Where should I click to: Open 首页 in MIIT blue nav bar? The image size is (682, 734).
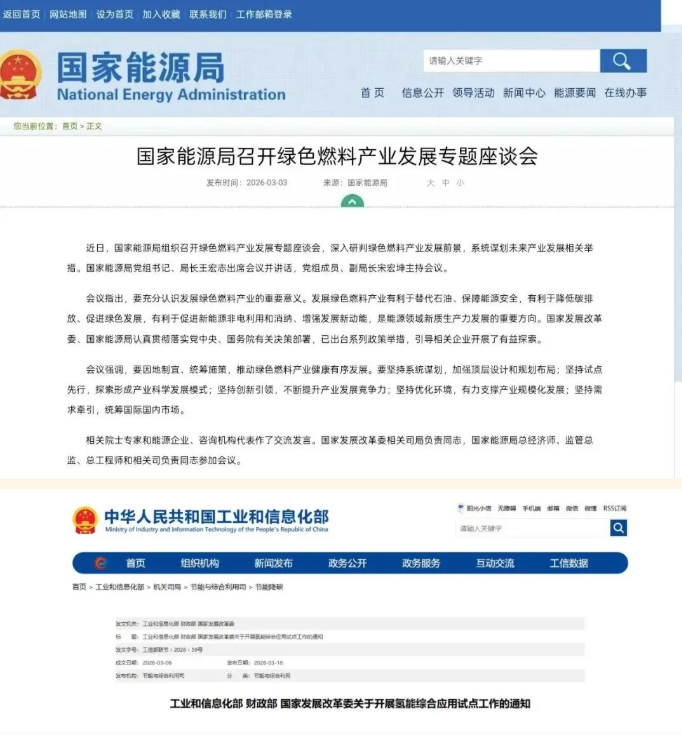(x=136, y=563)
